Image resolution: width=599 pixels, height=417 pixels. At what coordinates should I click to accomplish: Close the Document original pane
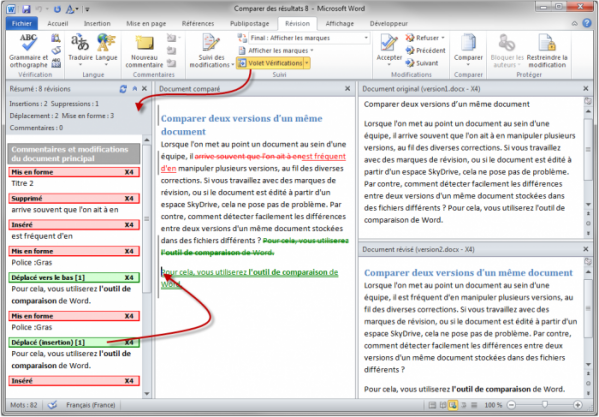[x=586, y=89]
